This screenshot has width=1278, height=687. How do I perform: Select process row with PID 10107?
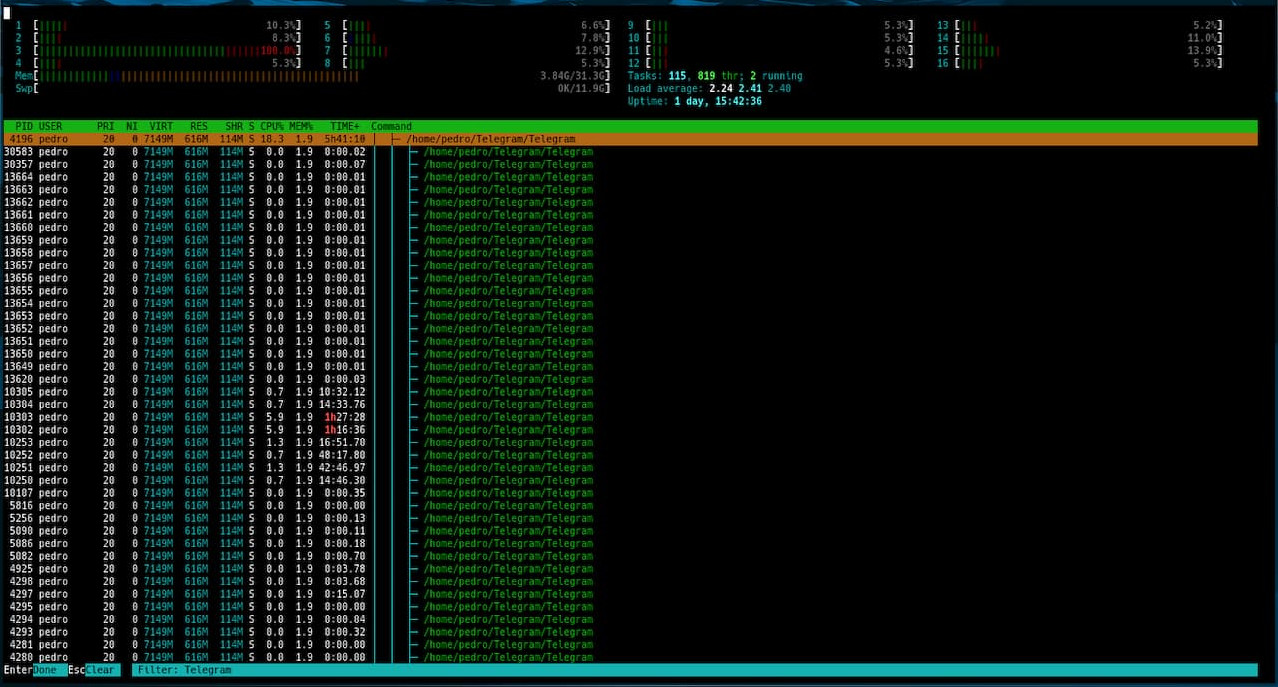pos(630,493)
